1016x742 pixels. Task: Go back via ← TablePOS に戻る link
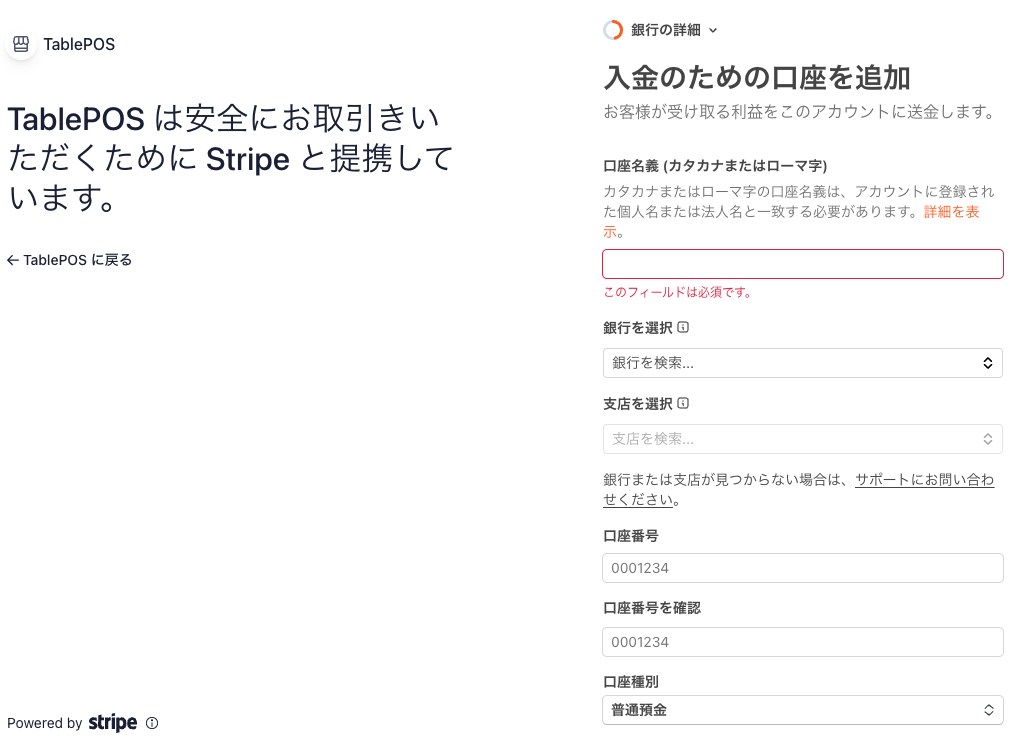(x=69, y=260)
